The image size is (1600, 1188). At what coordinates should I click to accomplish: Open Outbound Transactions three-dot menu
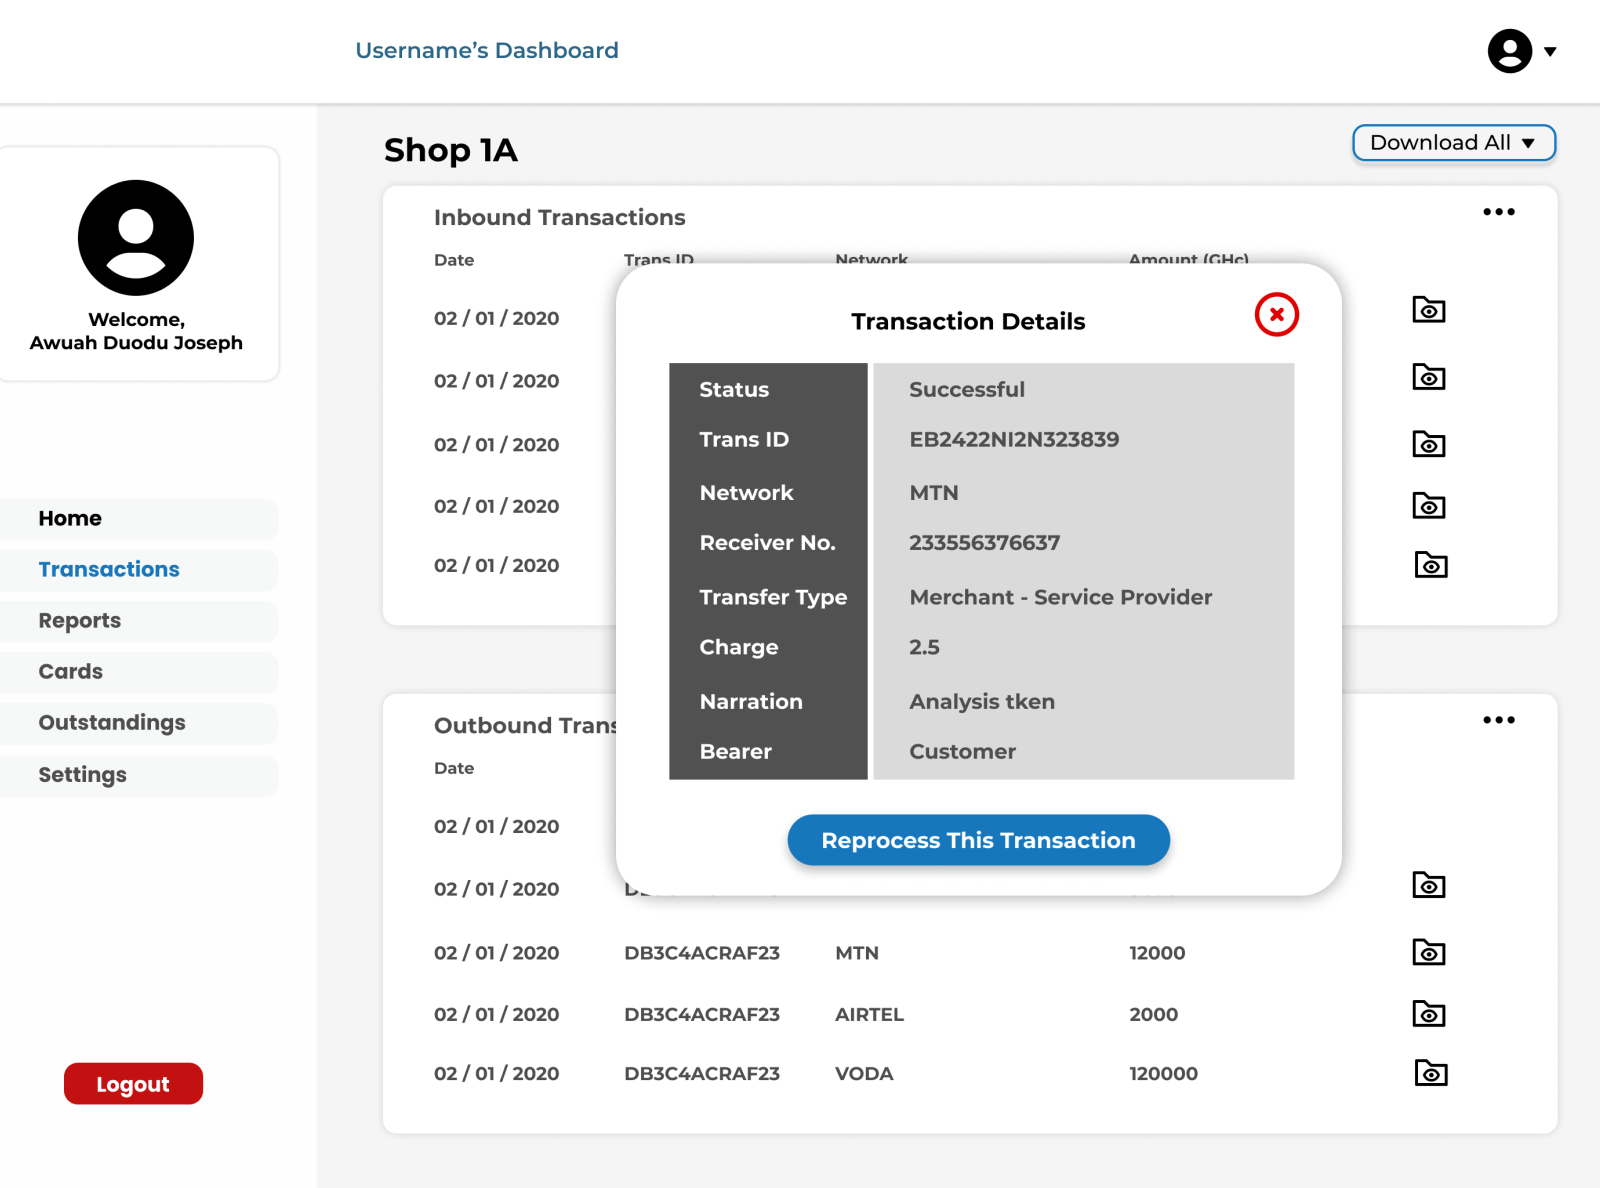(1499, 719)
